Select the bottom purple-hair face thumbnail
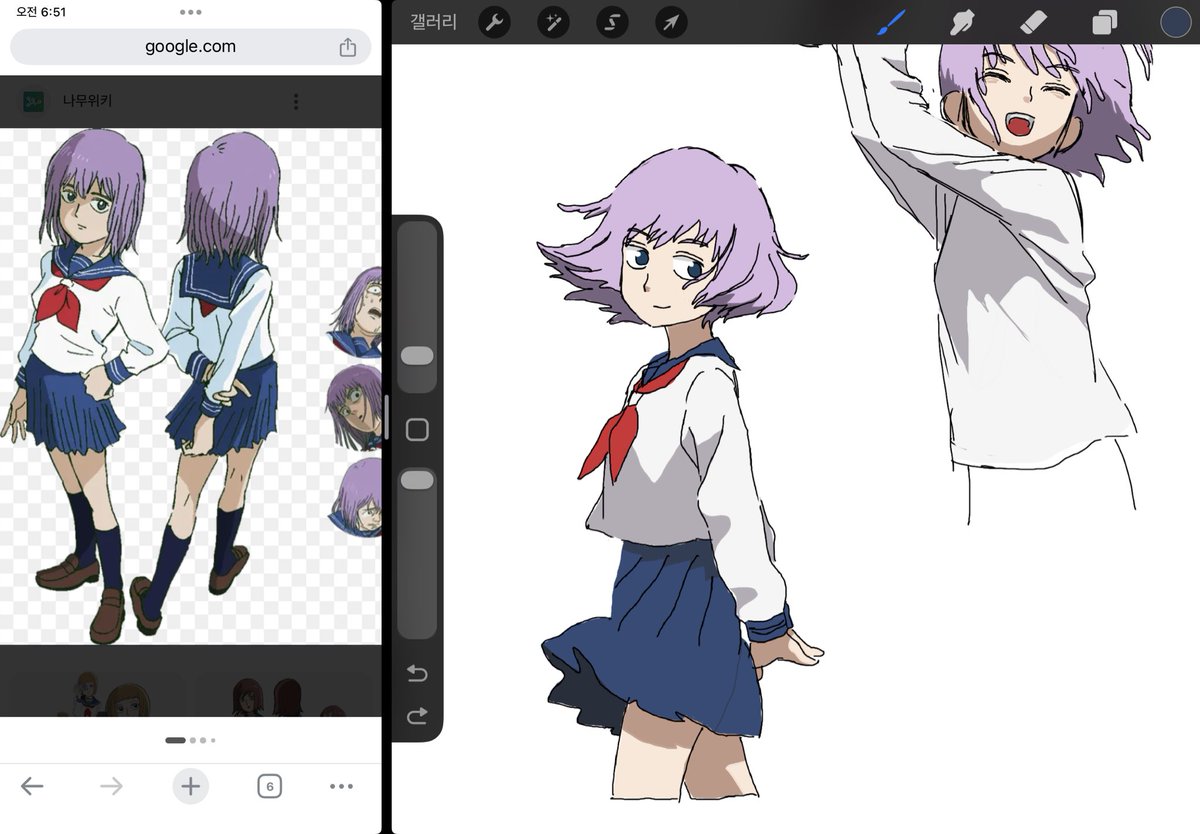1200x834 pixels. [356, 497]
